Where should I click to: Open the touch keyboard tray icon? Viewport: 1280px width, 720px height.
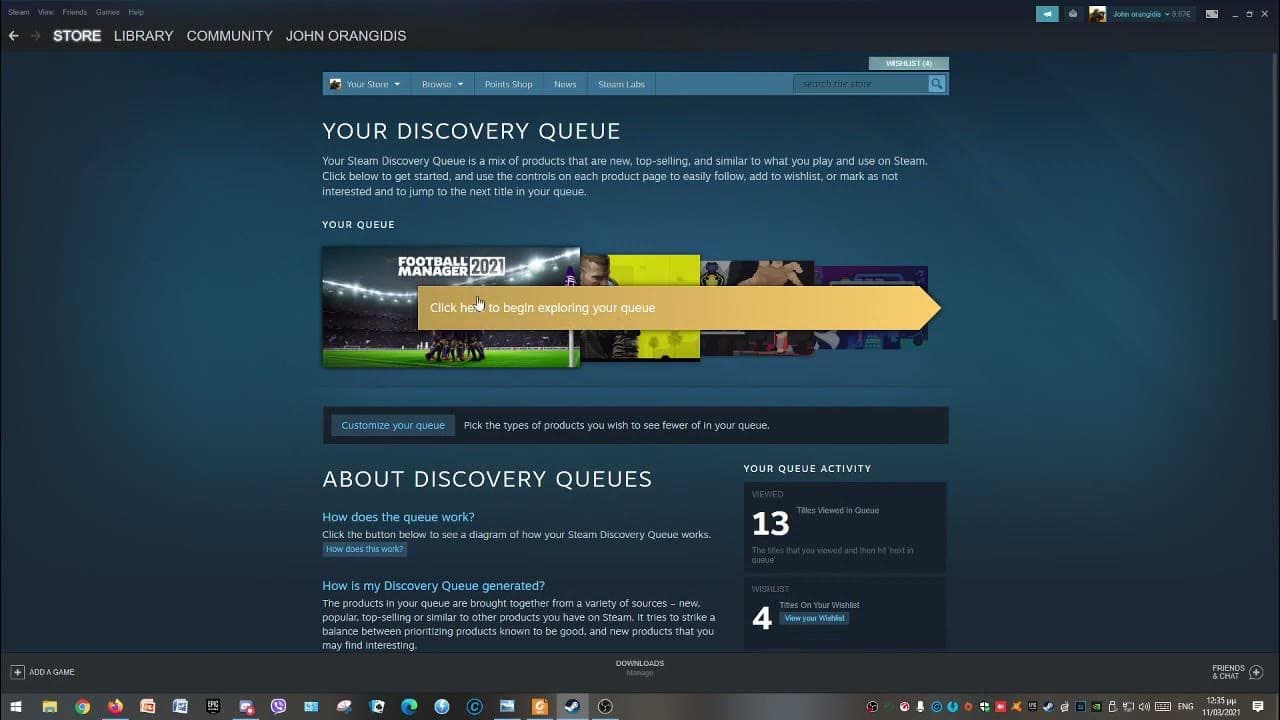point(1163,707)
